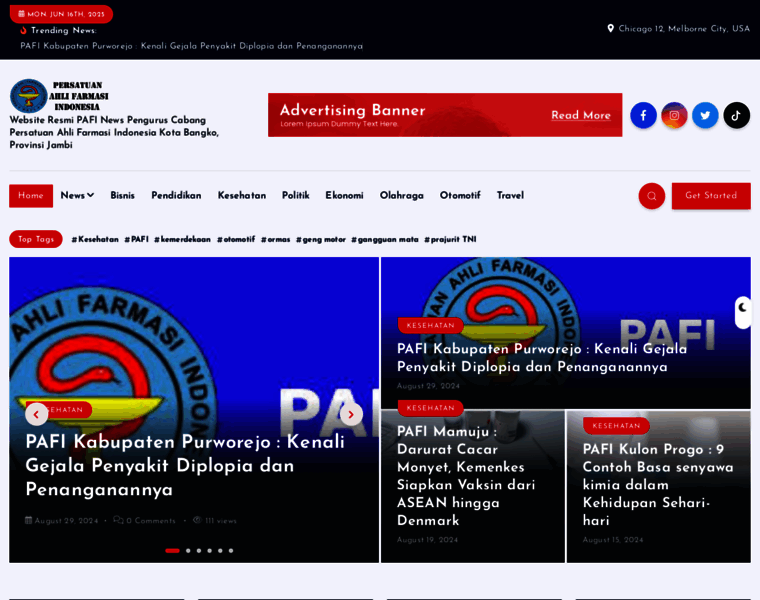Click Kesehatan badge on top-right Purworejo card
Viewport: 760px width, 600px height.
[x=430, y=325]
